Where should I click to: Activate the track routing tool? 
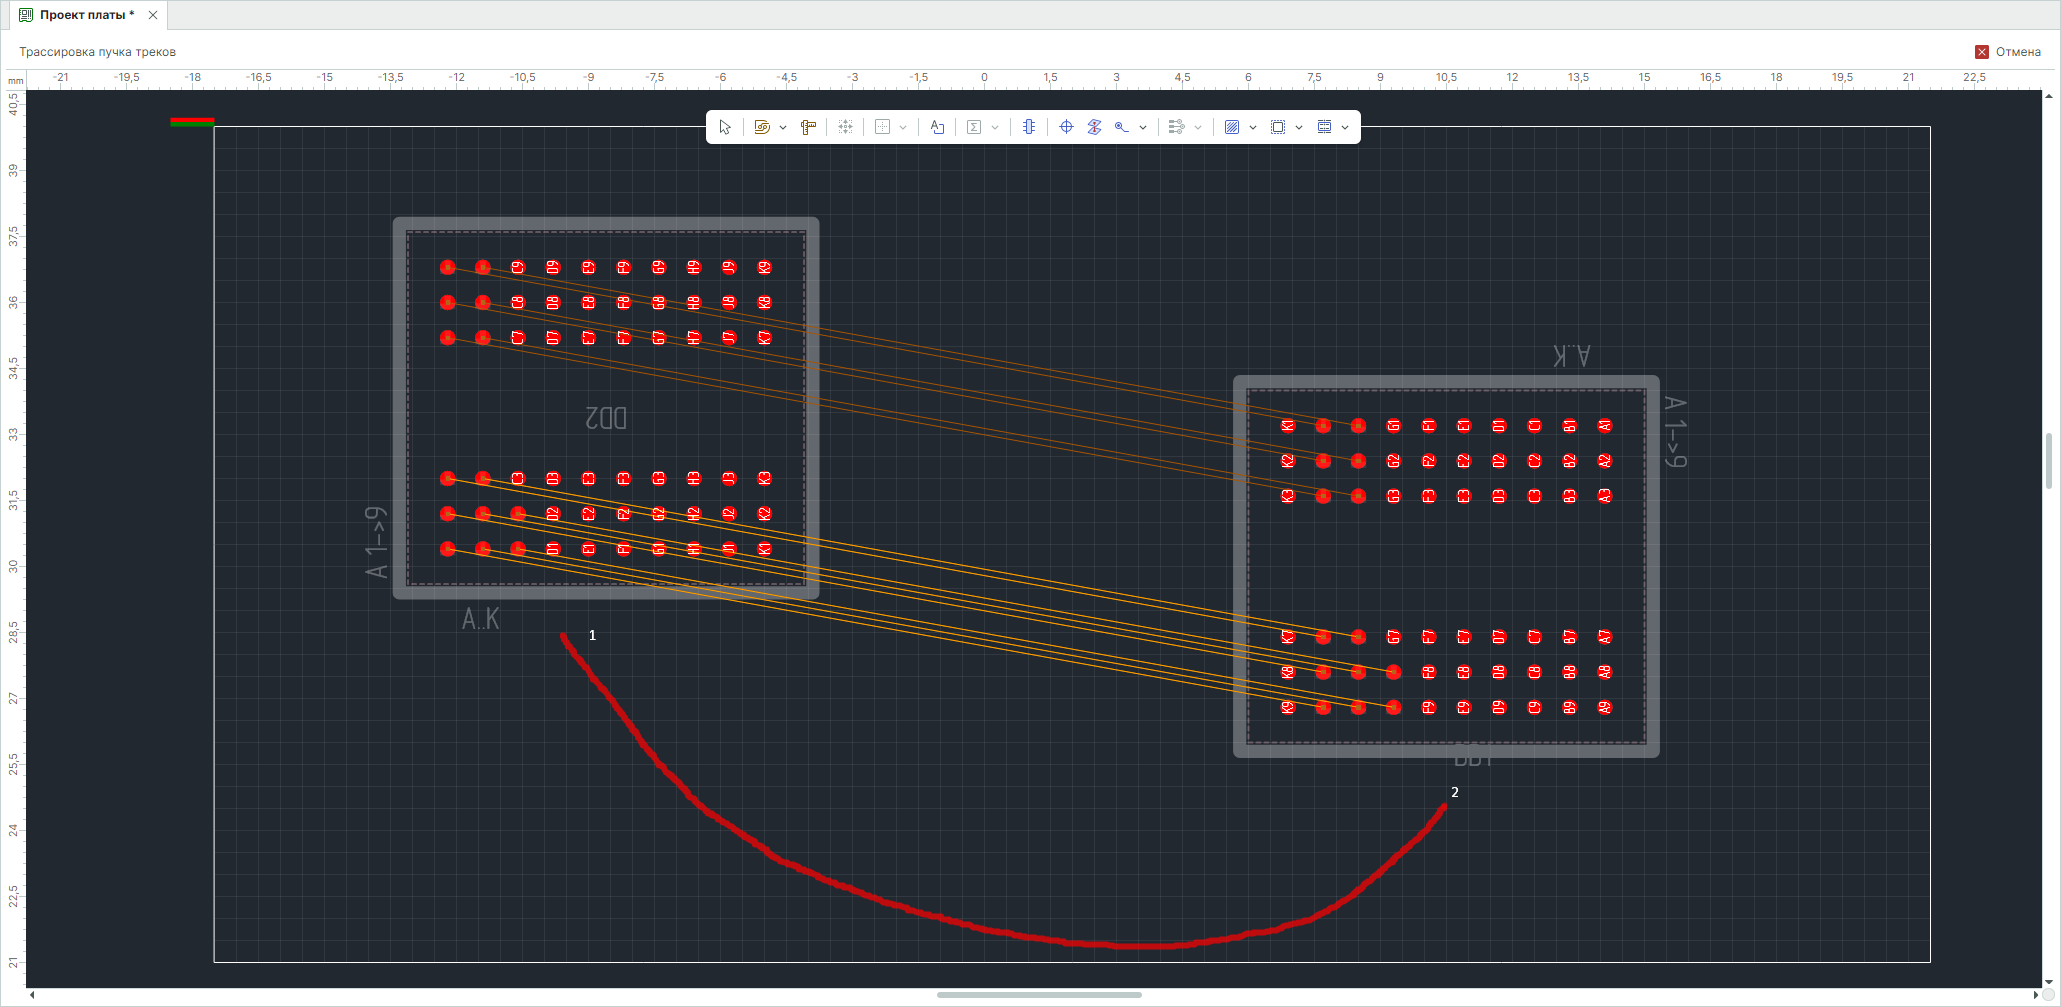pos(762,127)
